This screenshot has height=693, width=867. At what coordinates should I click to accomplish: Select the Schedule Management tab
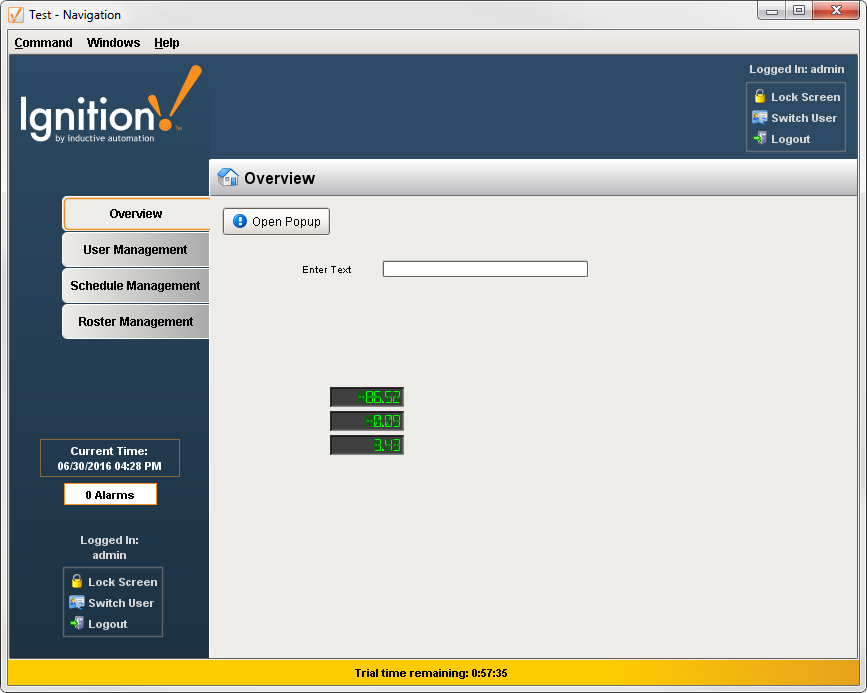click(x=135, y=285)
